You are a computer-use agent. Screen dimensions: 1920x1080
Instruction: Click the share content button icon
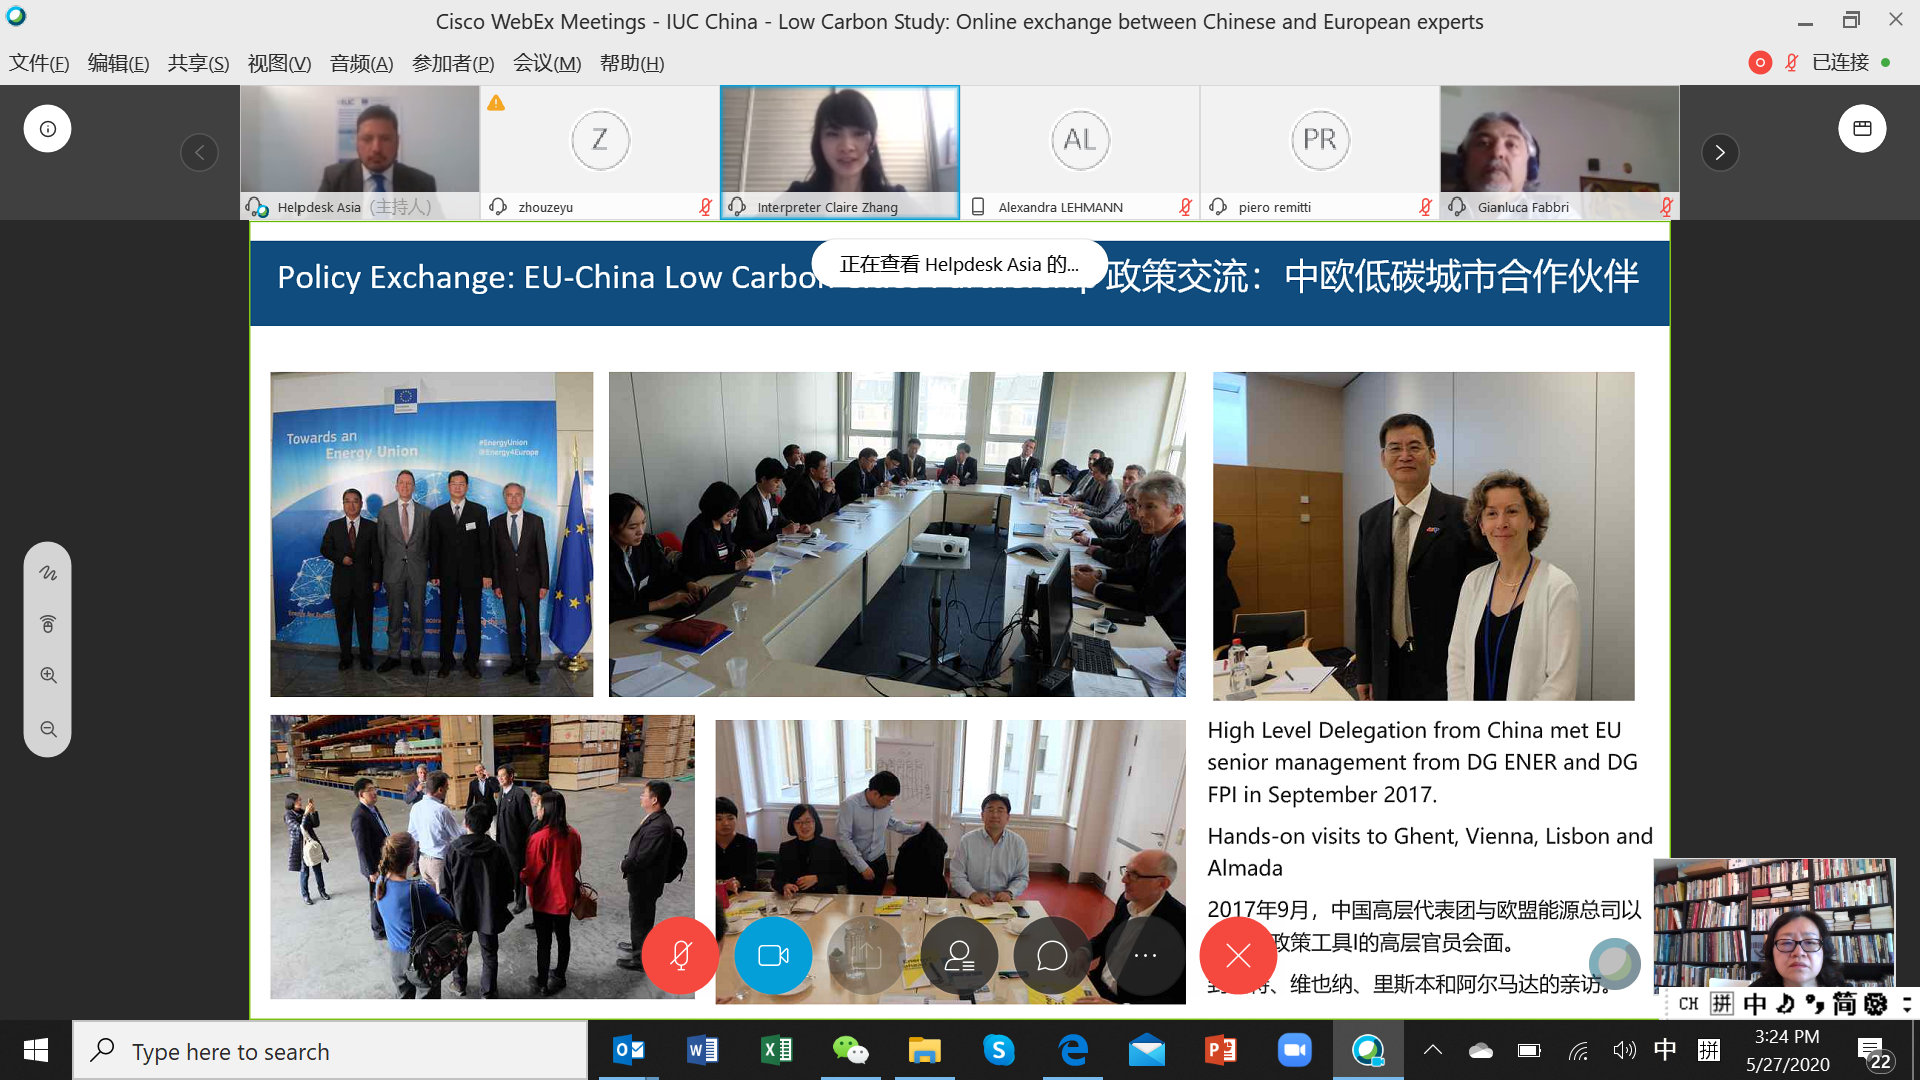tap(866, 956)
